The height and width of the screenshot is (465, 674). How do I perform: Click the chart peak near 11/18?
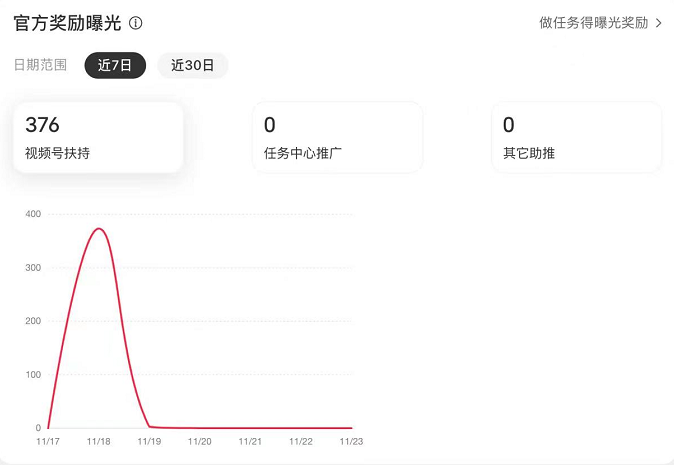[x=99, y=229]
